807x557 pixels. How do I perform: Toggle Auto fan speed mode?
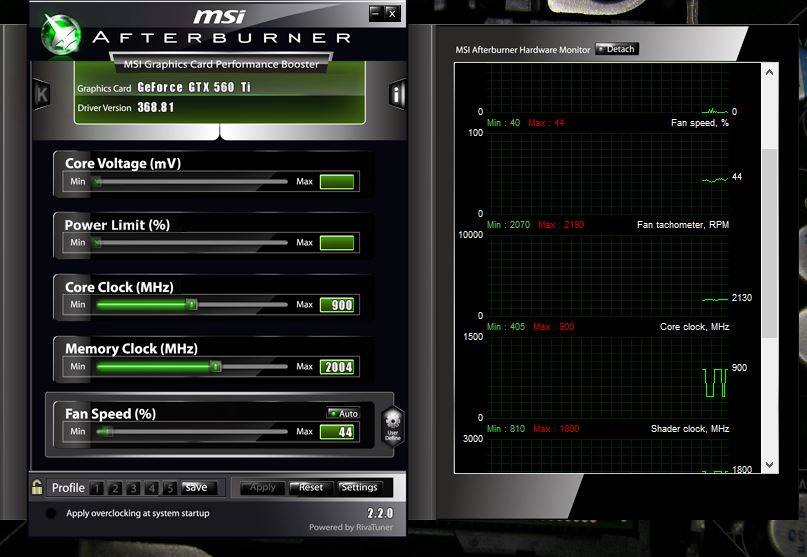point(343,413)
